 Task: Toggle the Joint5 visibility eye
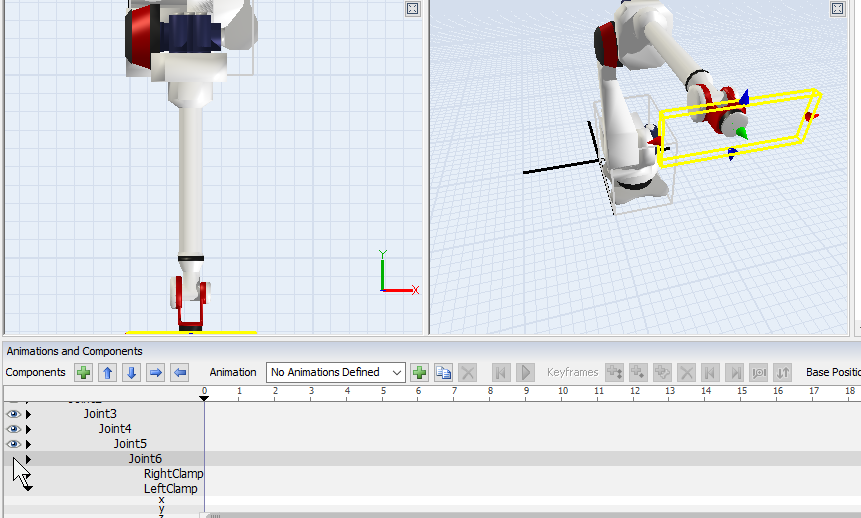click(x=13, y=444)
